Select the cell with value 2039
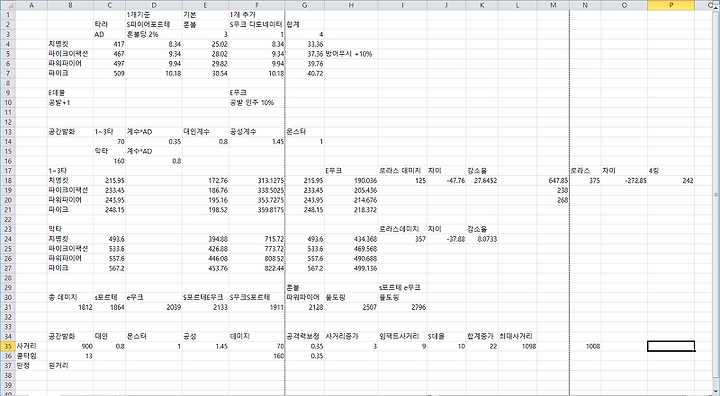Viewport: 720px width, 396px height. click(154, 307)
